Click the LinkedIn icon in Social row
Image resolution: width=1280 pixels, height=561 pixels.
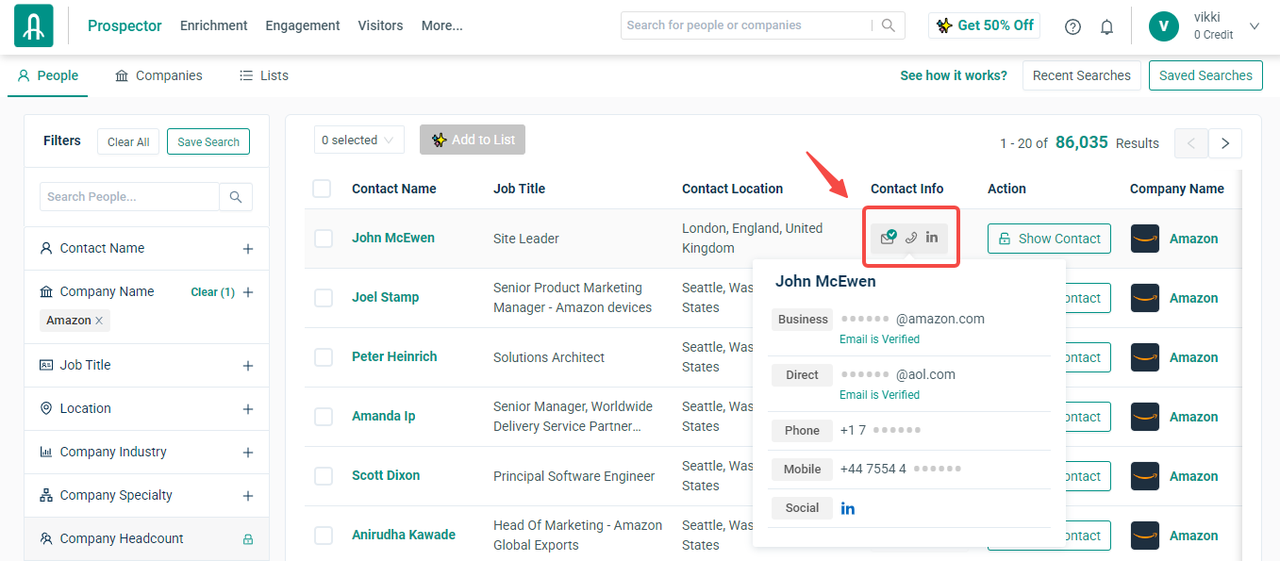point(847,508)
